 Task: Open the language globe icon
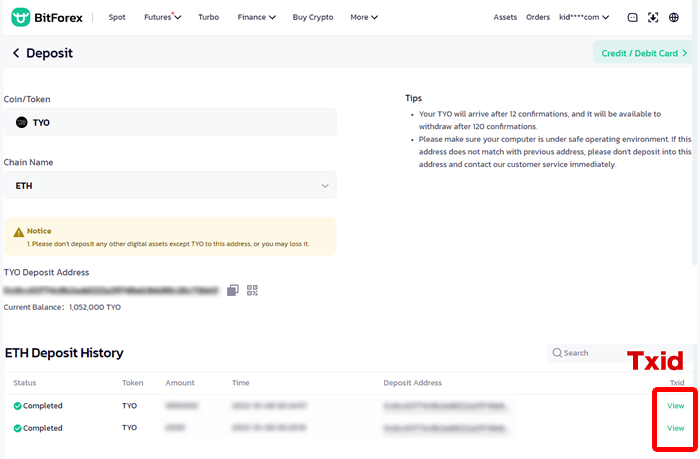674,17
